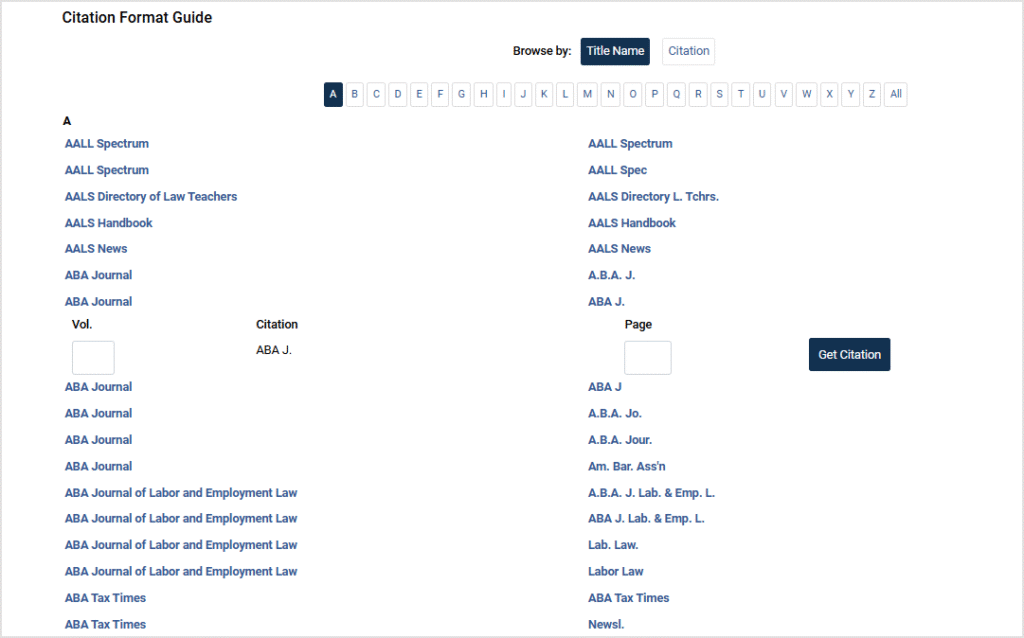Switch browse mode to Citation
The image size is (1024, 638).
688,51
